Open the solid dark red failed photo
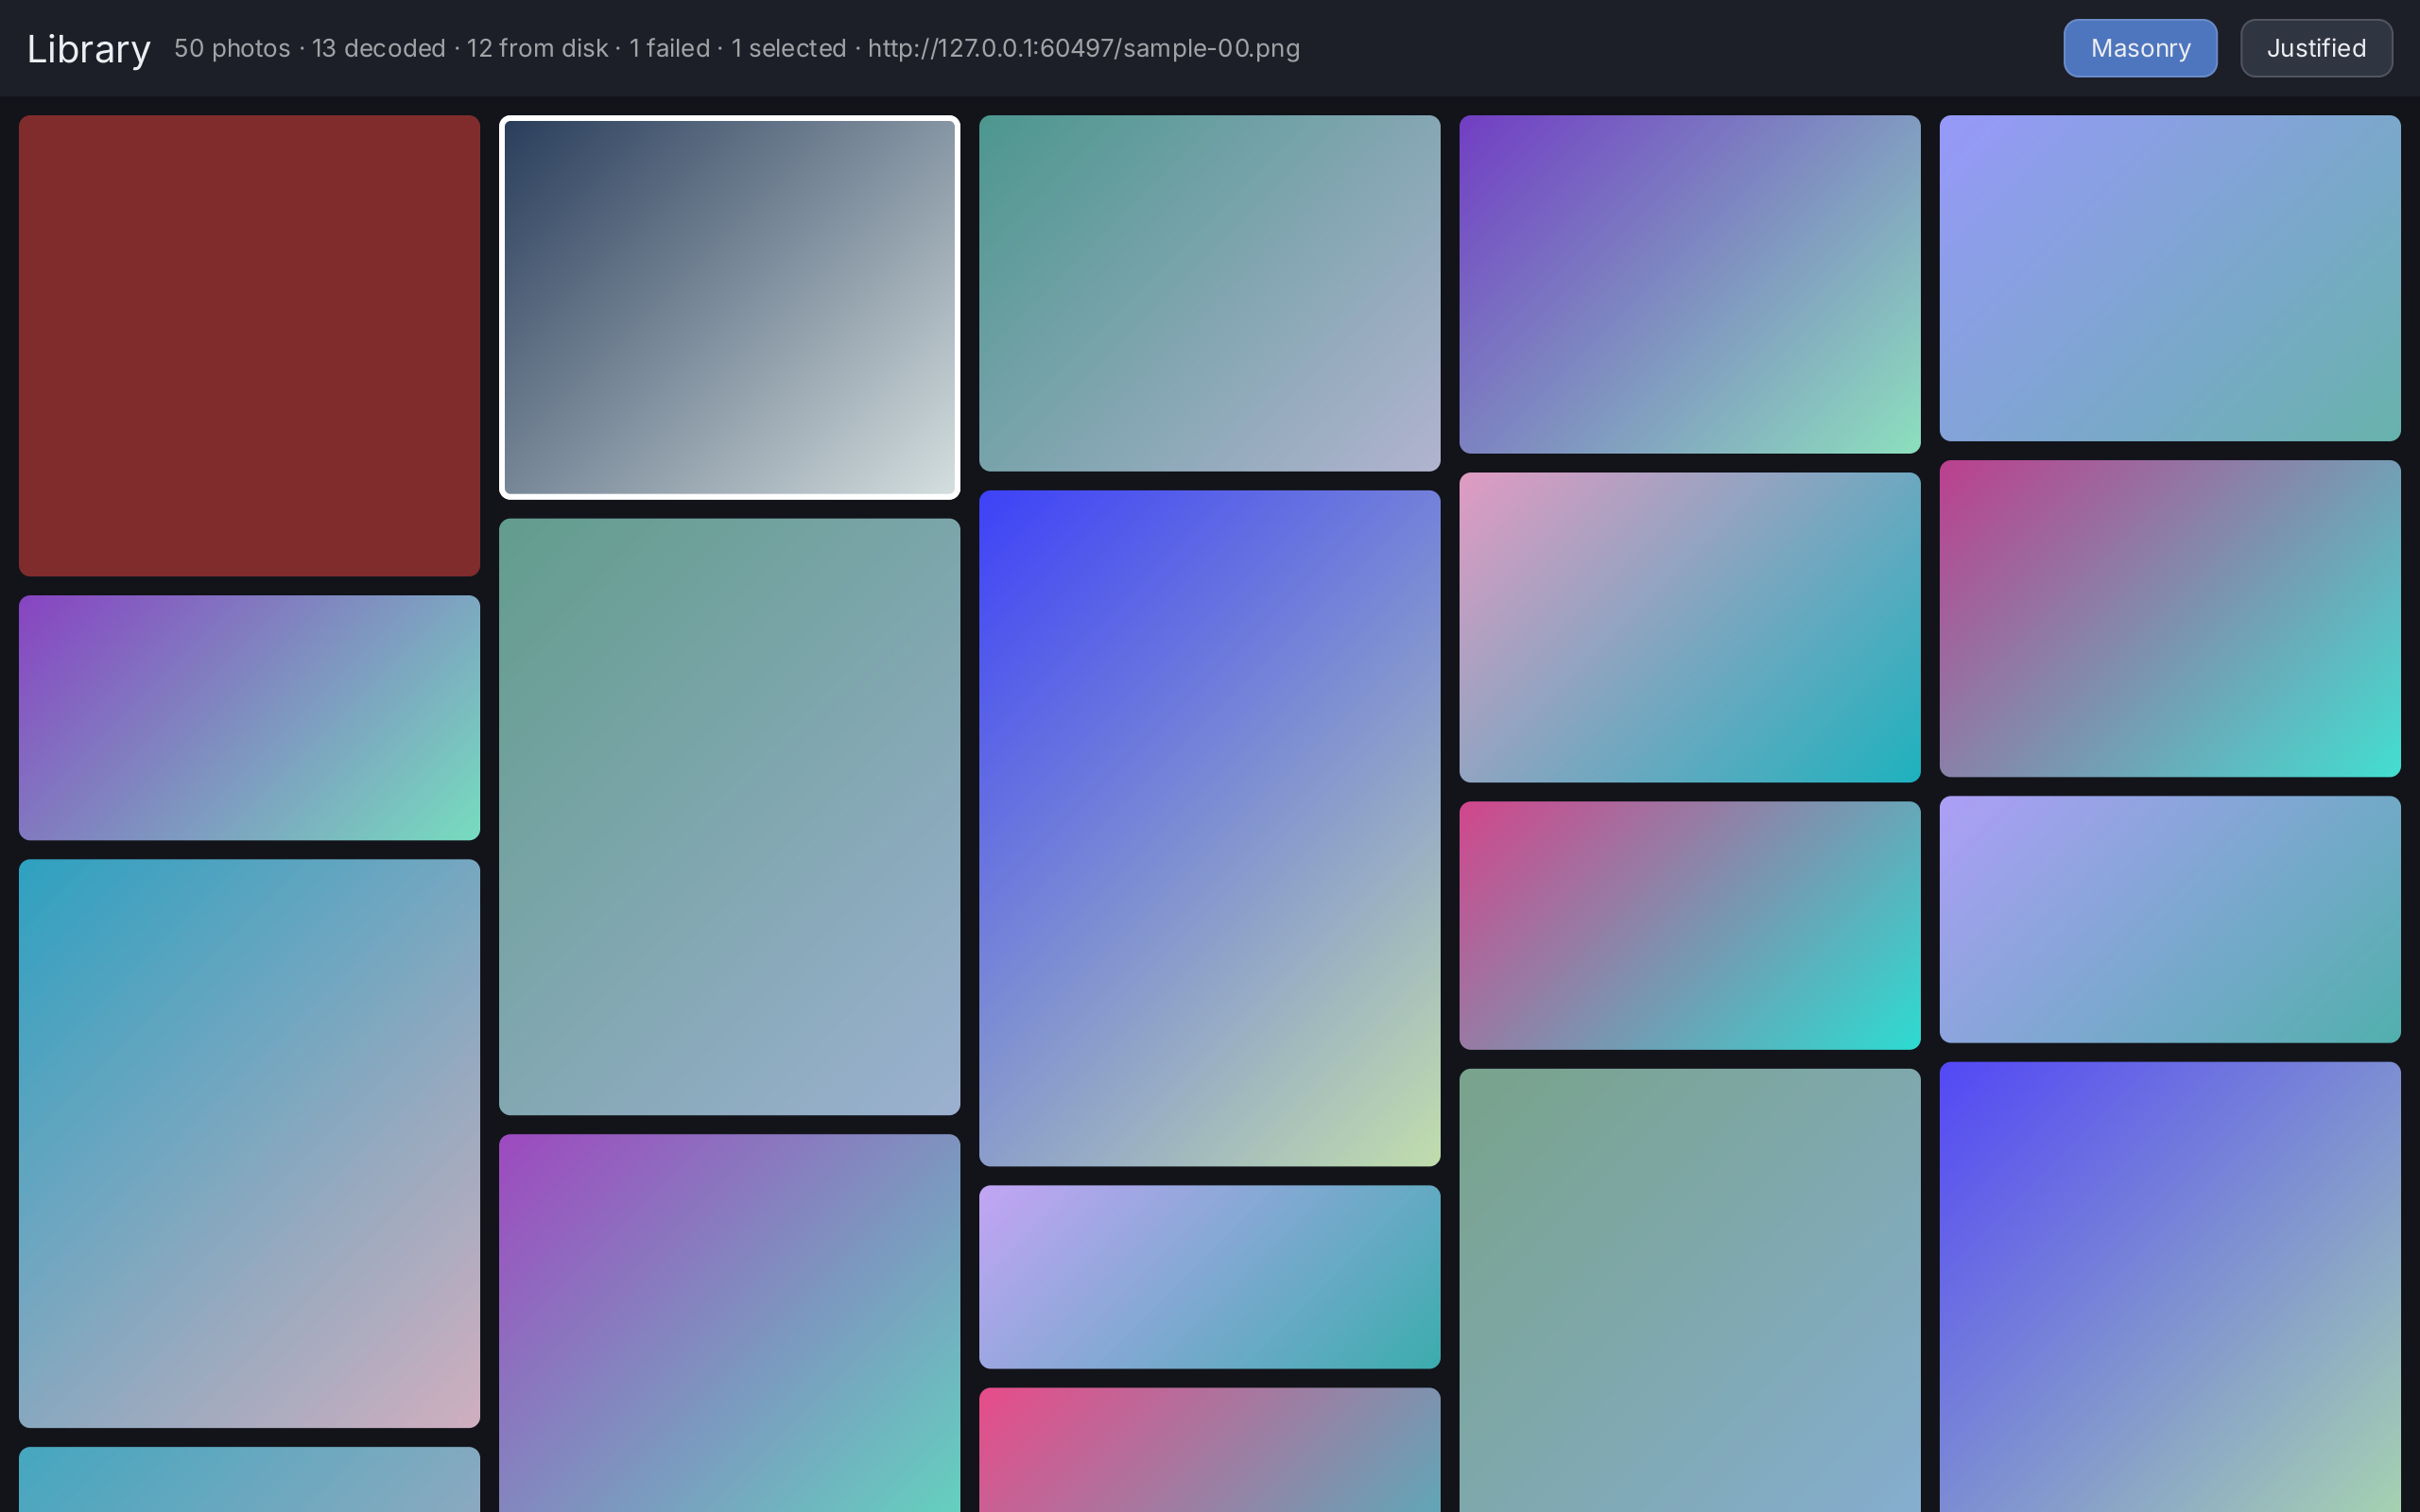The image size is (2420, 1512). [x=249, y=345]
